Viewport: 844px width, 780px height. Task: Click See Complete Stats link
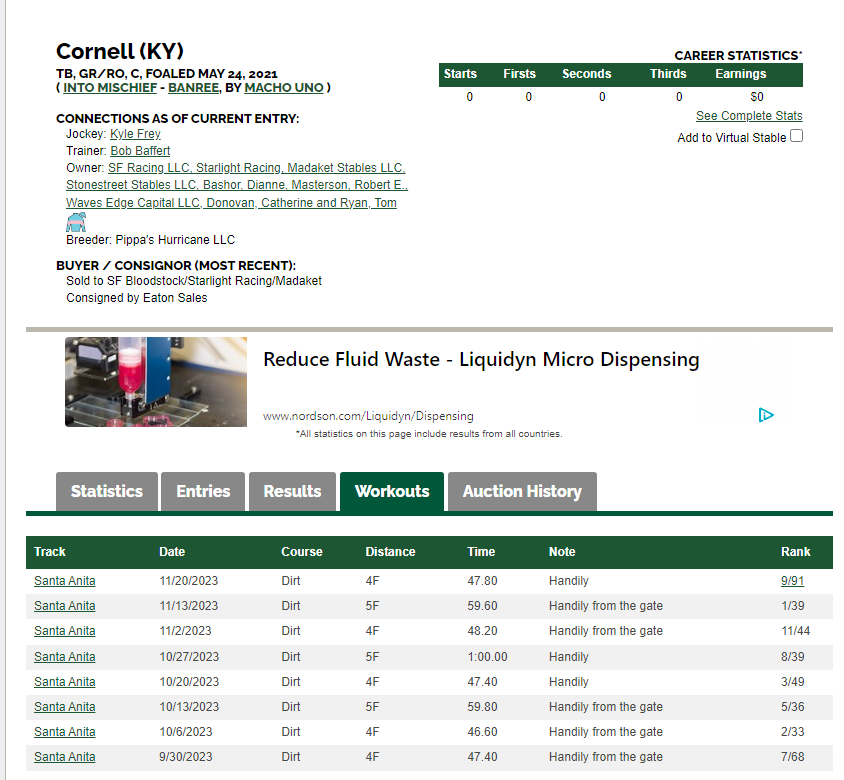point(749,116)
